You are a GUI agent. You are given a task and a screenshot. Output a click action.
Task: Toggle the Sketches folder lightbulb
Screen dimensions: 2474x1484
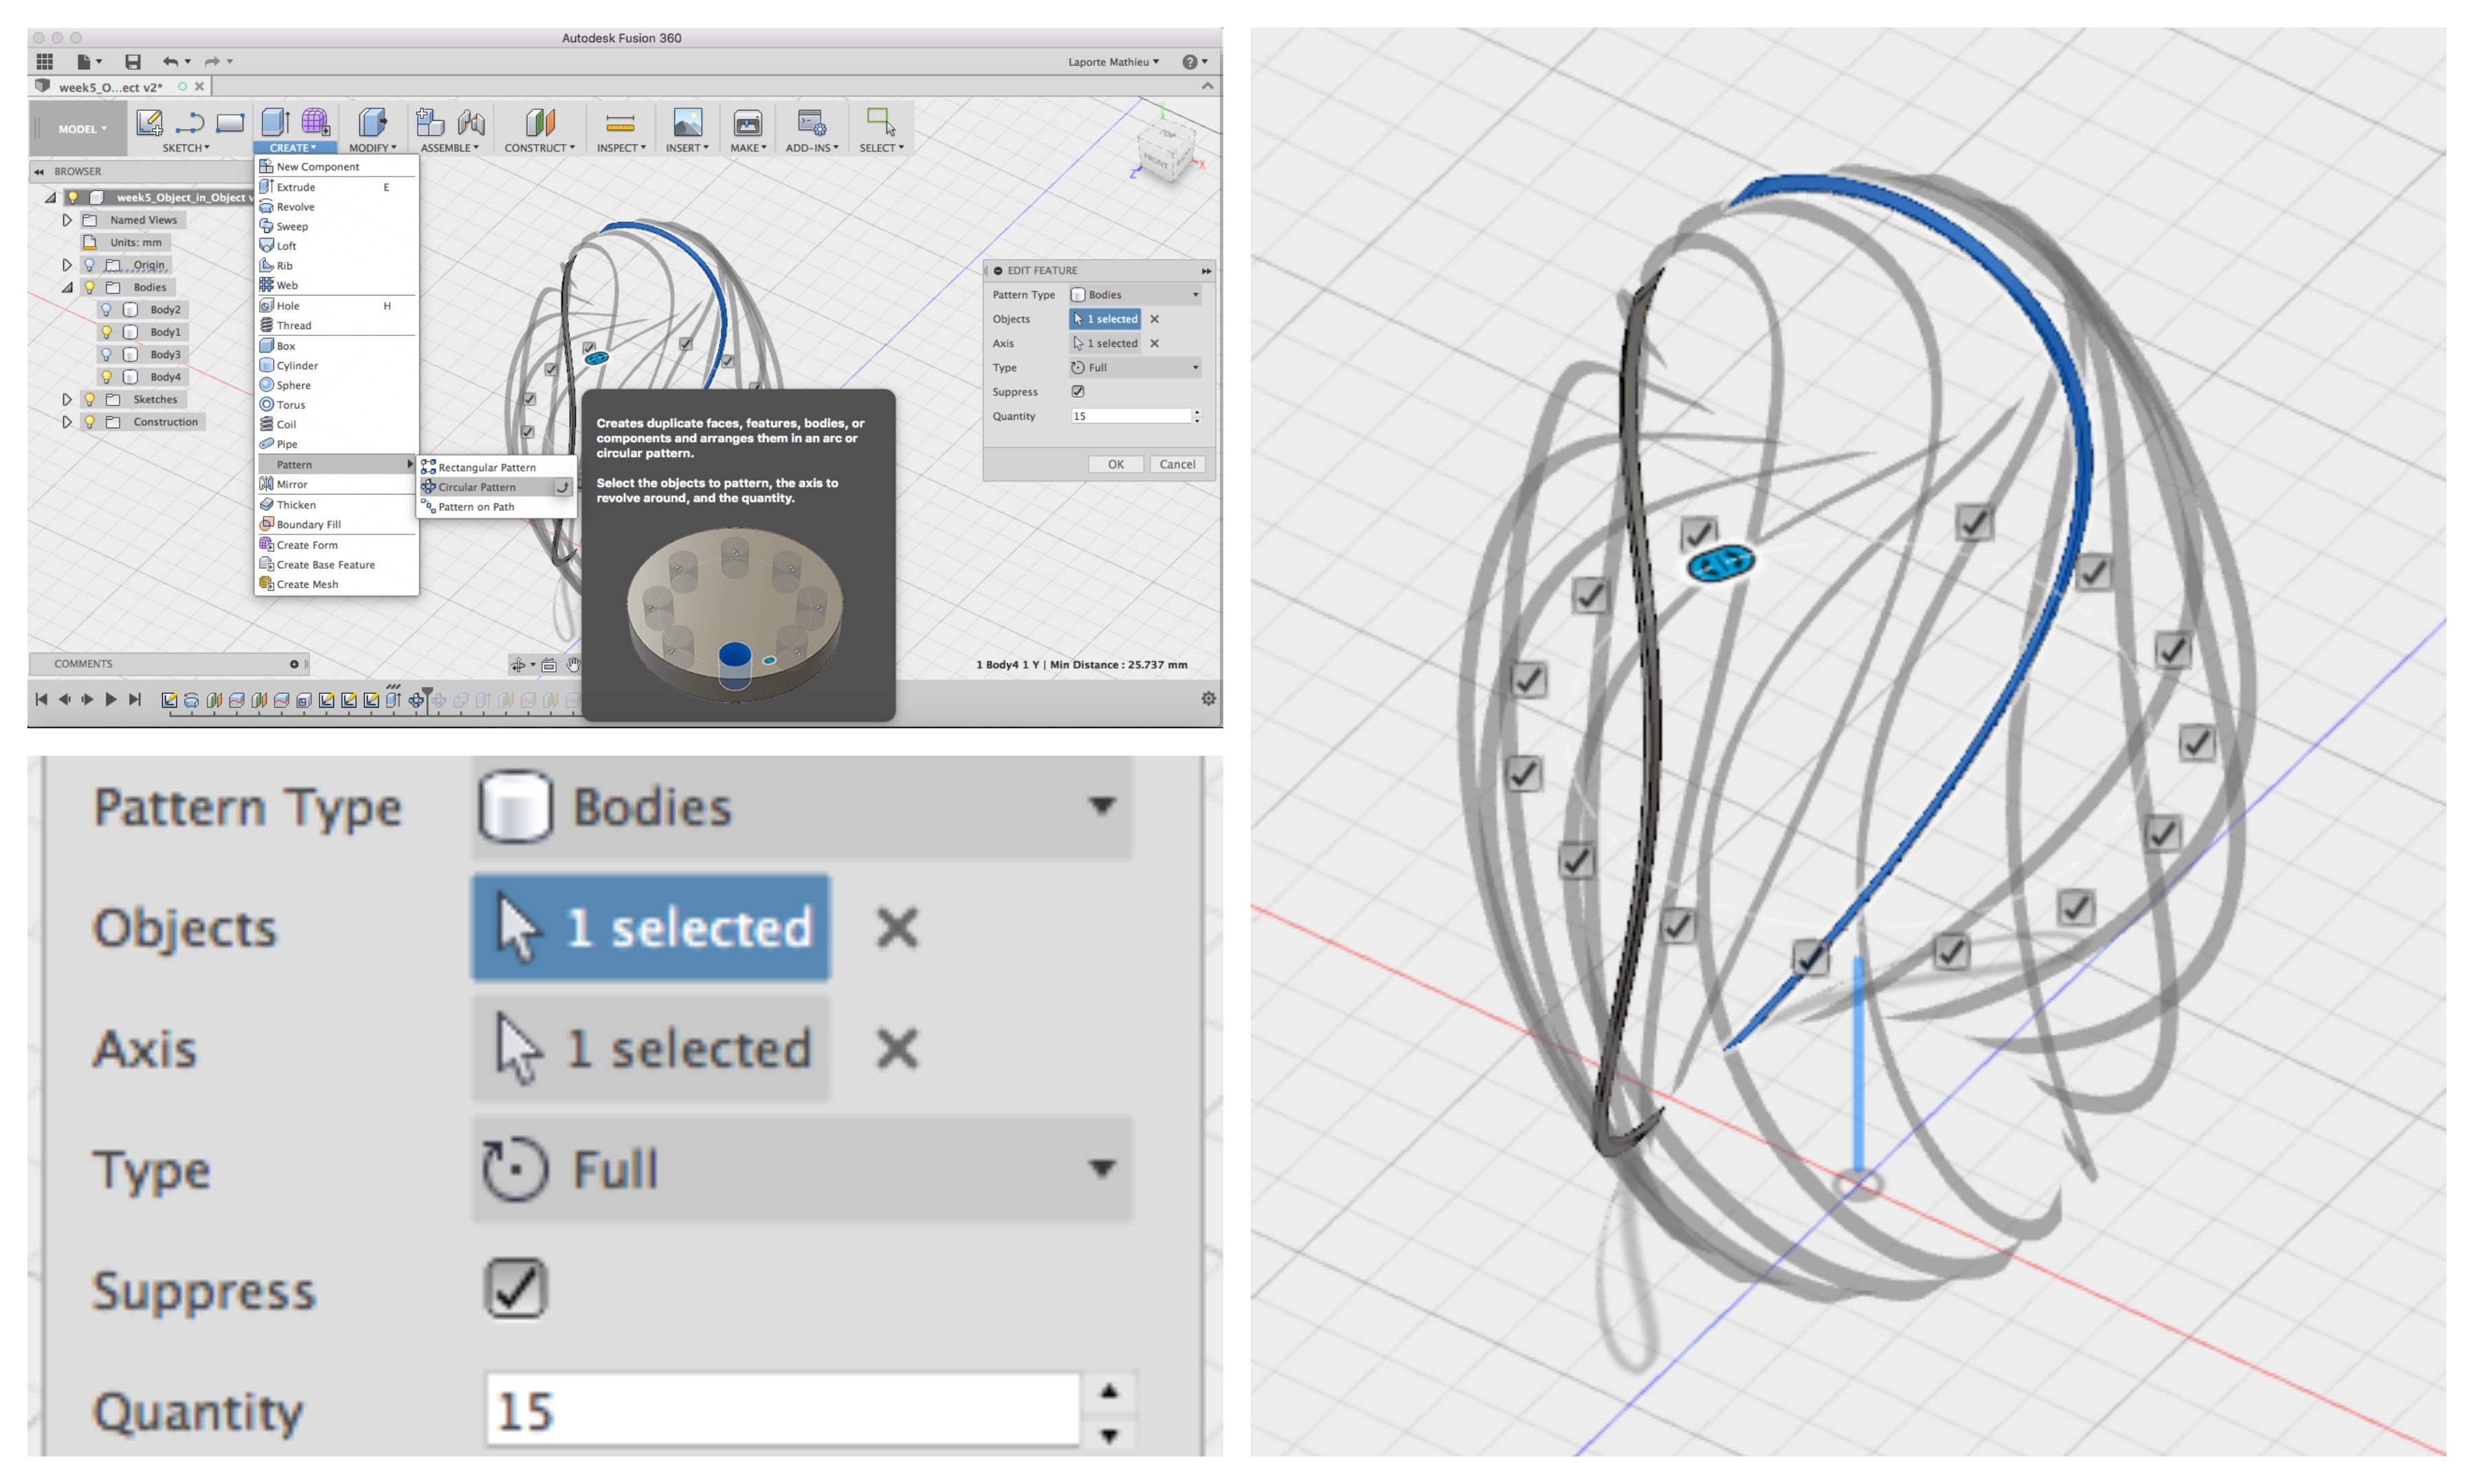point(89,400)
